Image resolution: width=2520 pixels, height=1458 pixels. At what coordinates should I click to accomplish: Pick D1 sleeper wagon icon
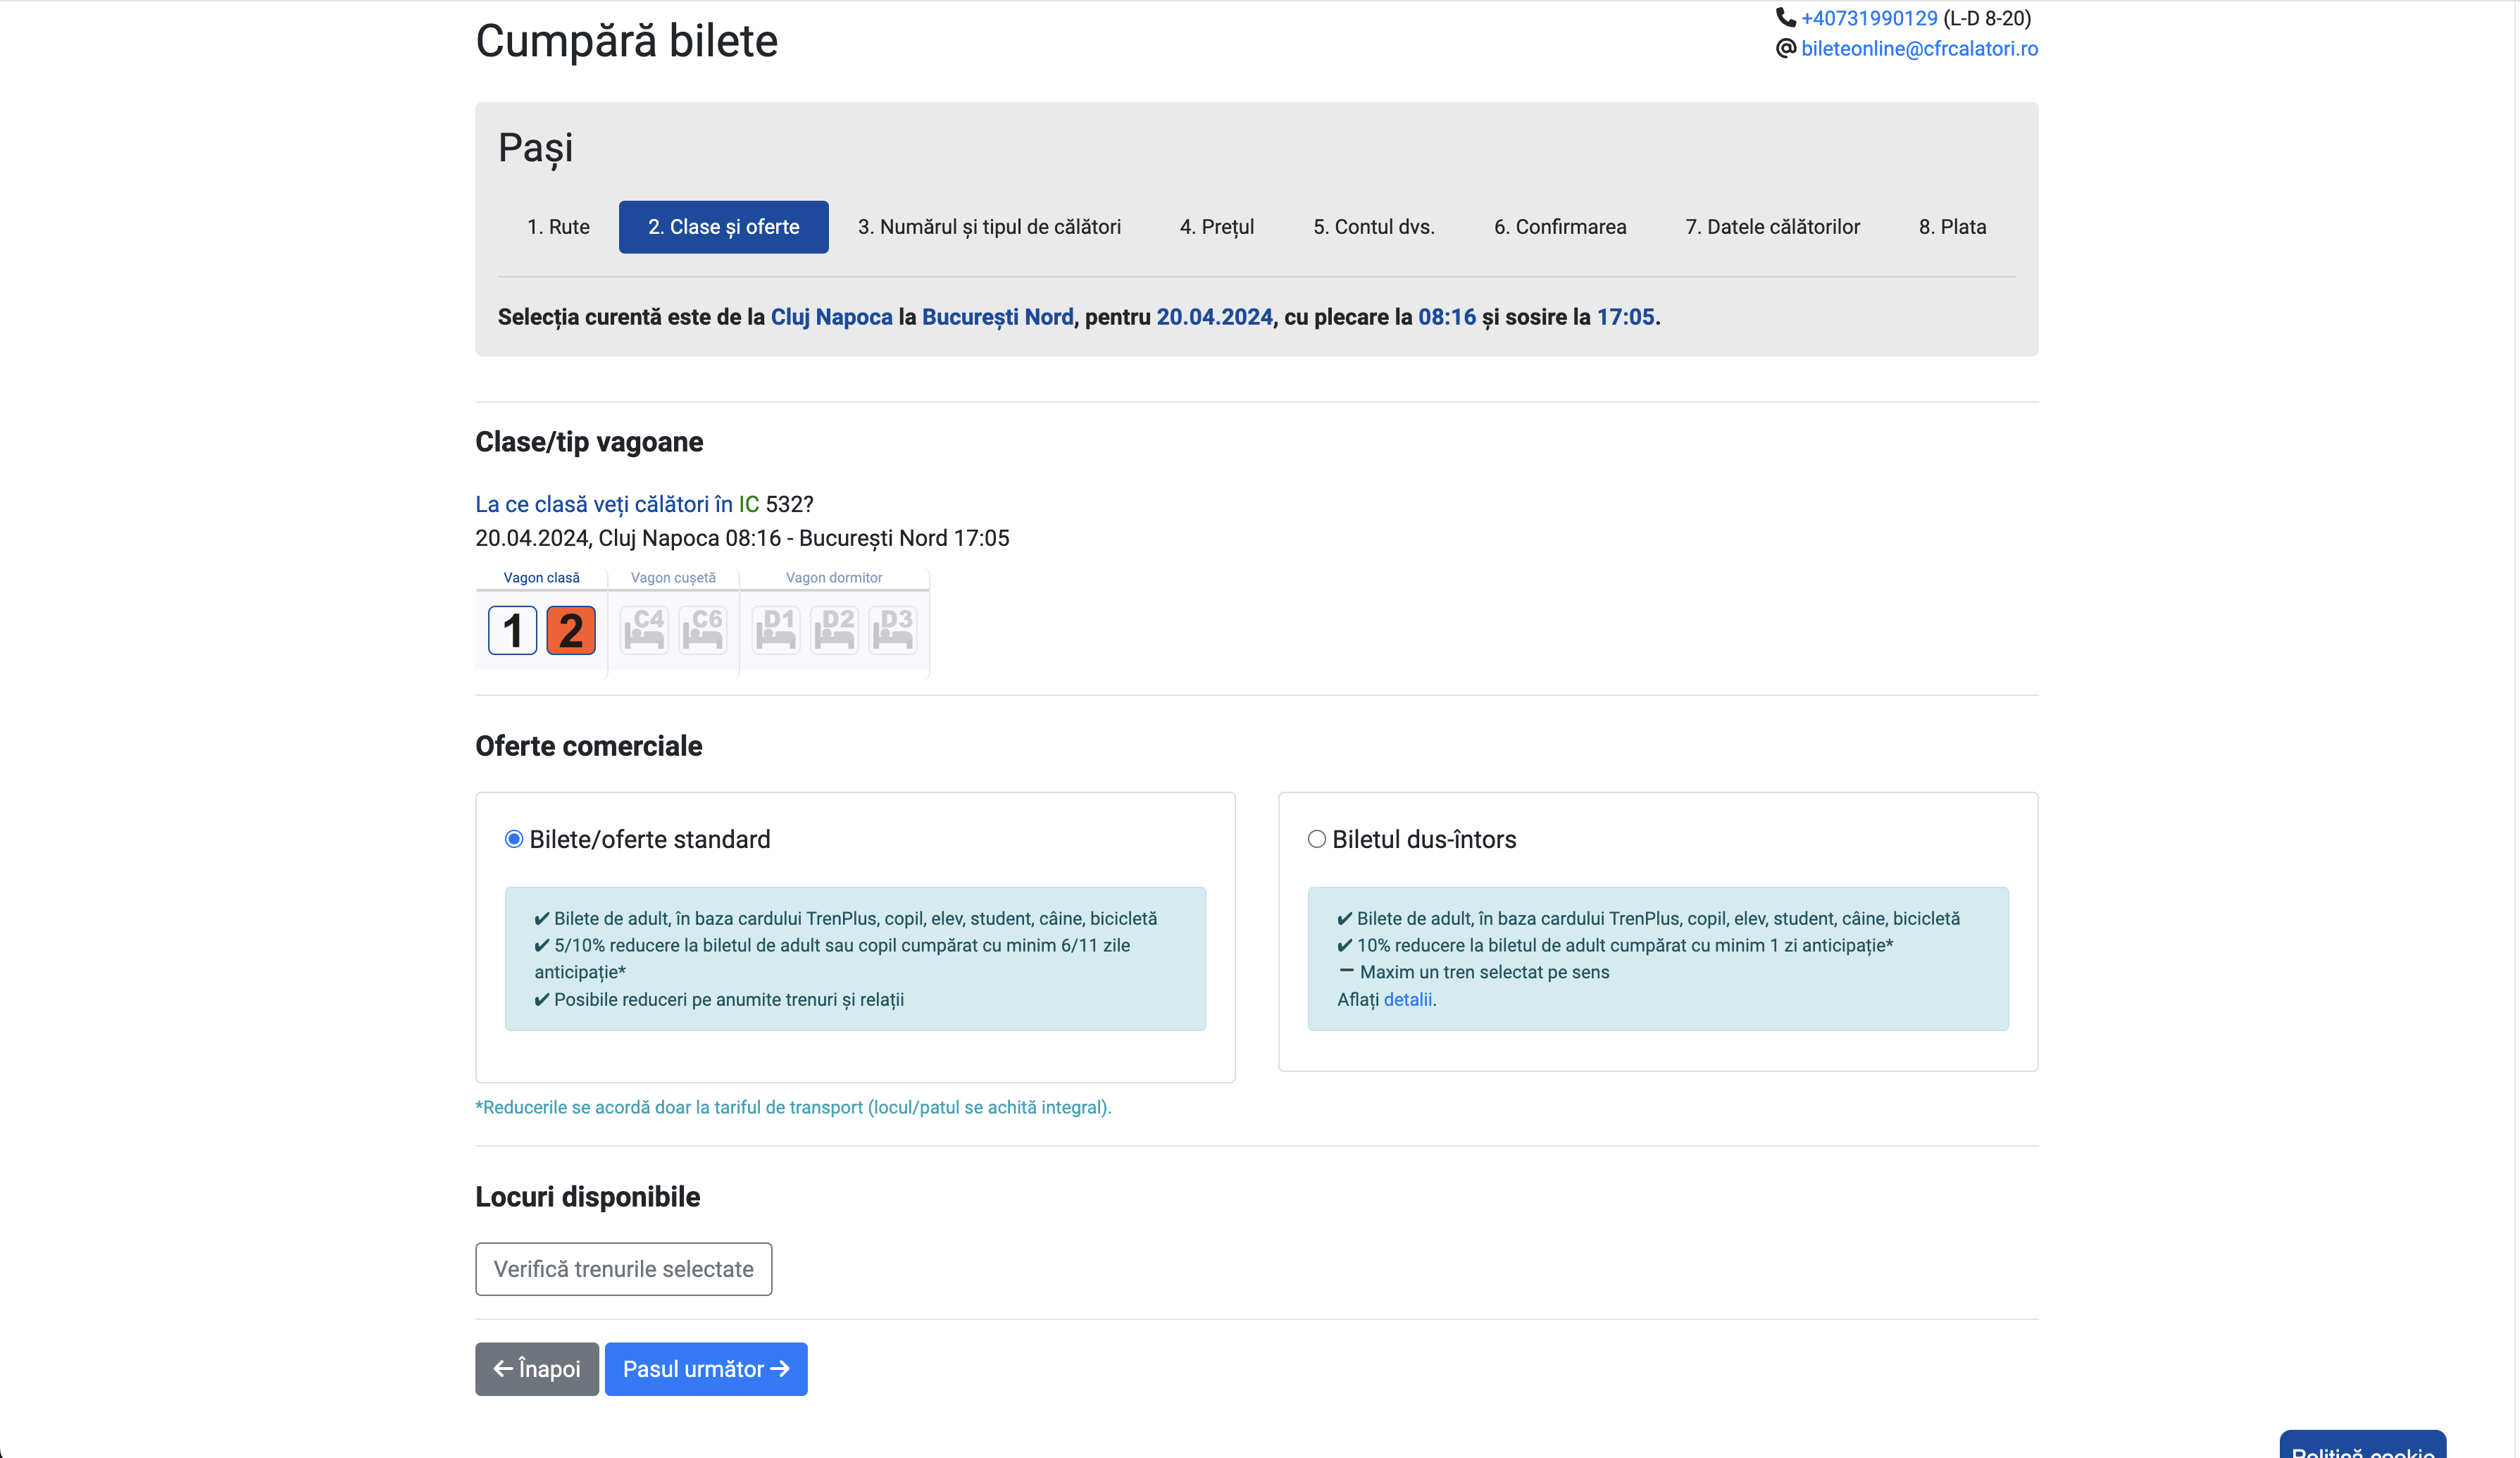pyautogui.click(x=776, y=630)
